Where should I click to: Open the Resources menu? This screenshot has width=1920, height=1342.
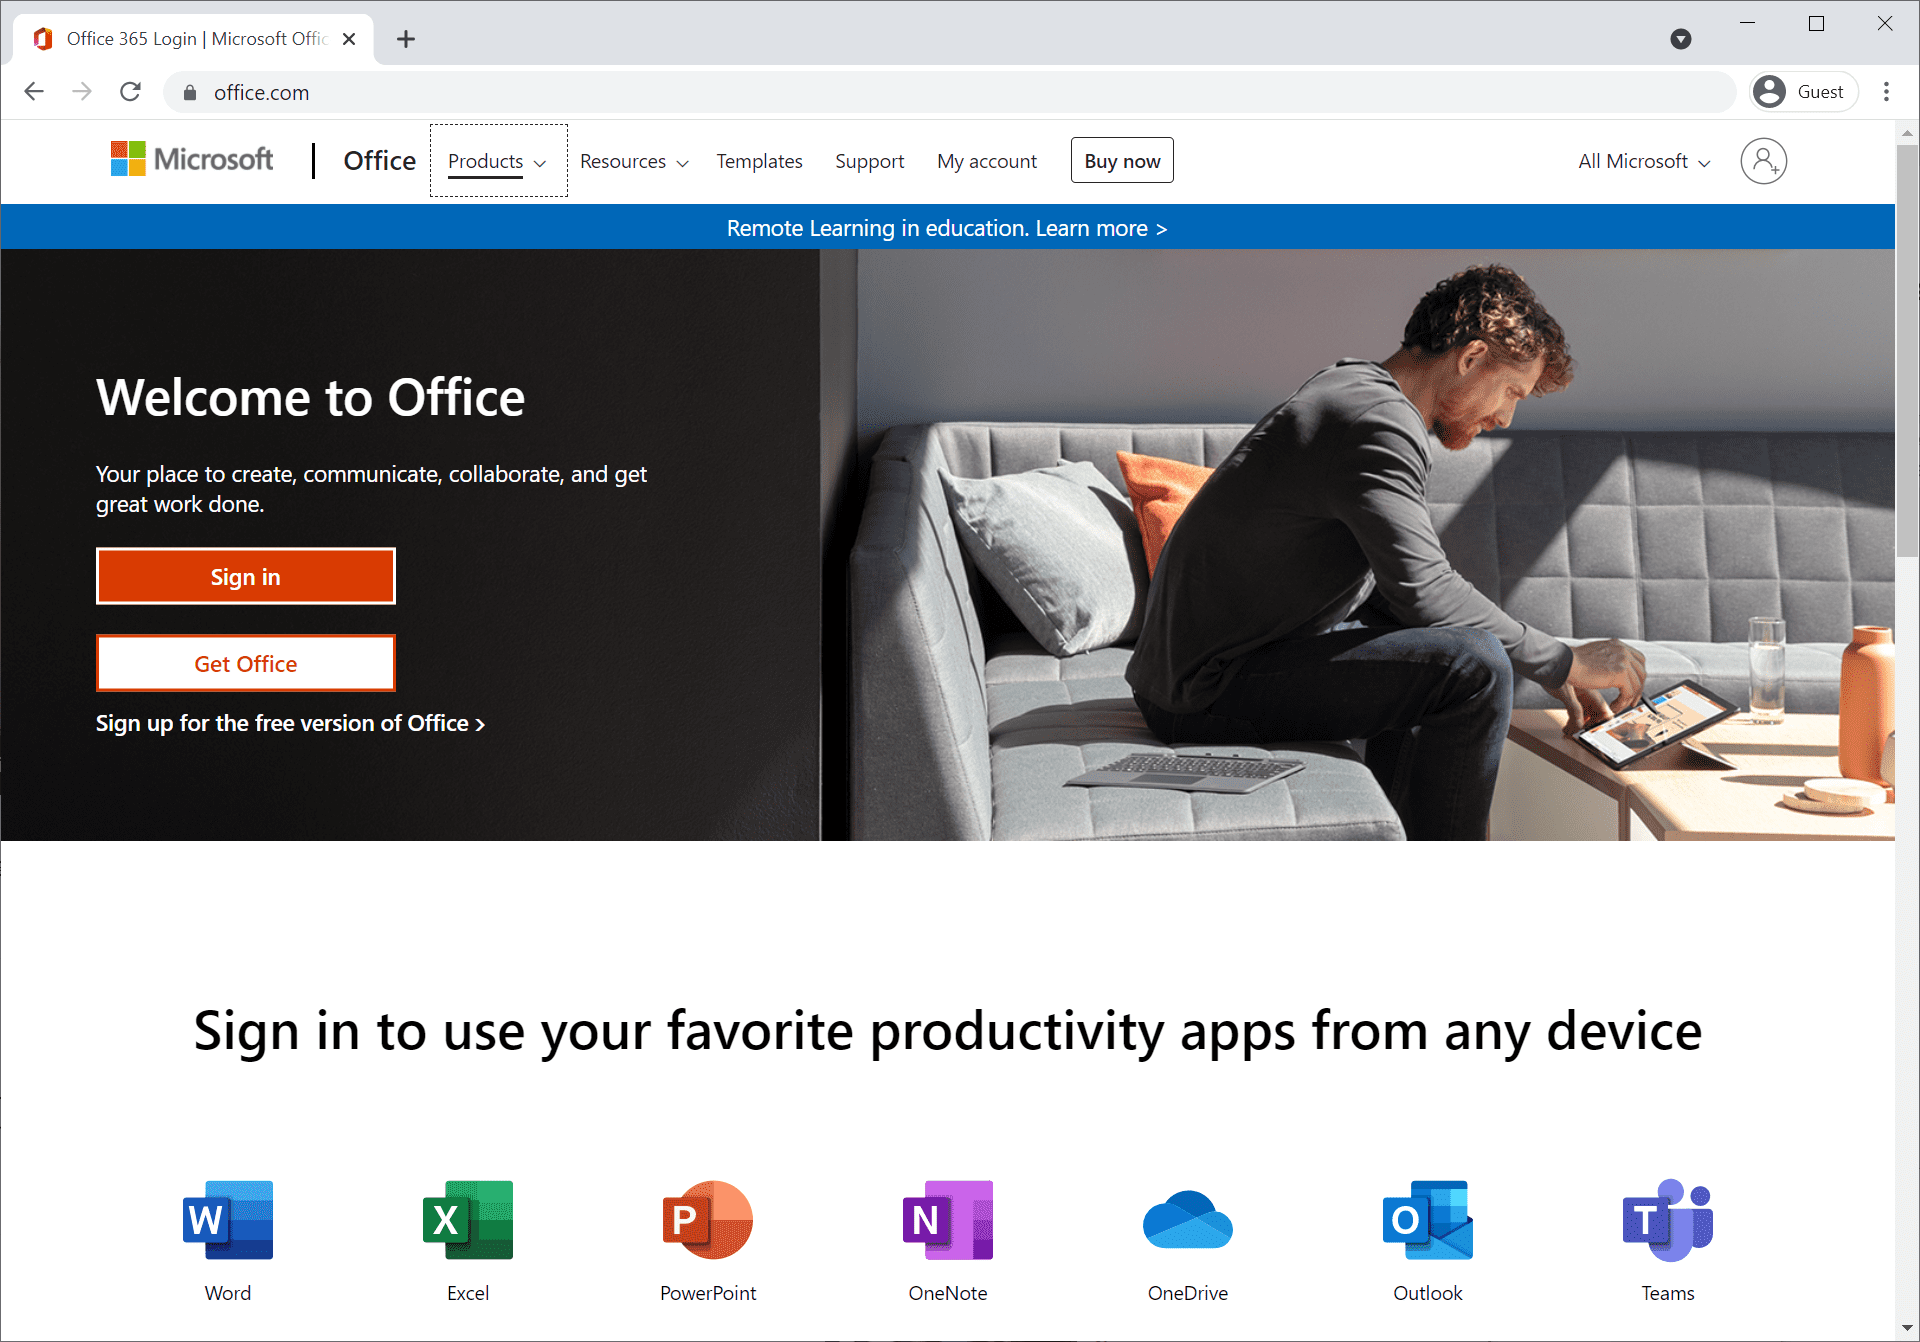632,161
